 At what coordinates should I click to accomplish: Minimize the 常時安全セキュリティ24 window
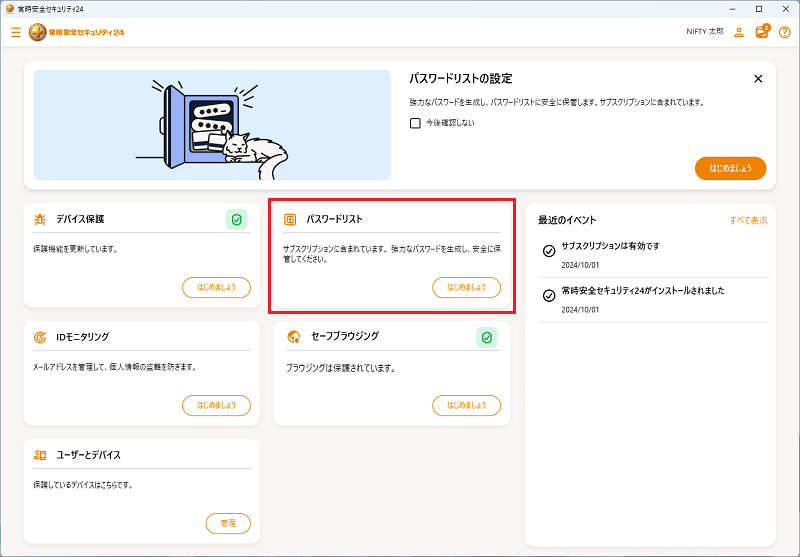pyautogui.click(x=733, y=9)
